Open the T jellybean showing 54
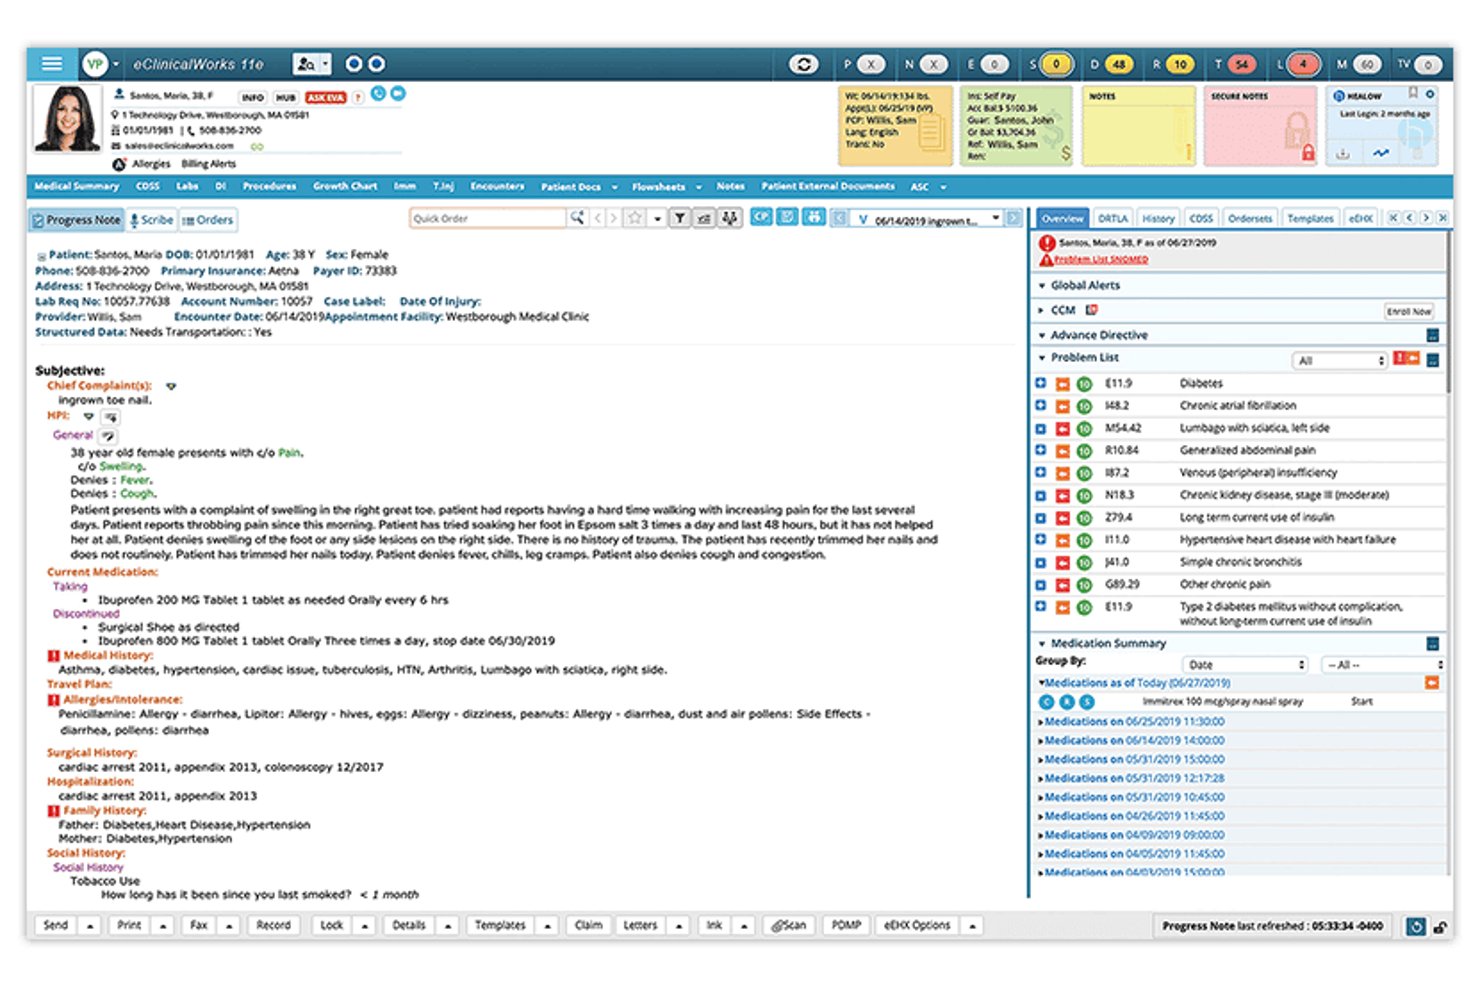 (1242, 64)
